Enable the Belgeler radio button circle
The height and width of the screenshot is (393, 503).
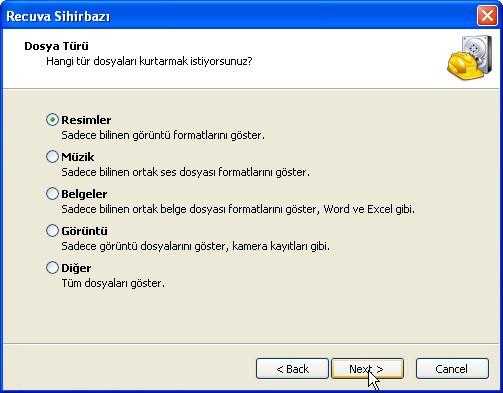(52, 194)
